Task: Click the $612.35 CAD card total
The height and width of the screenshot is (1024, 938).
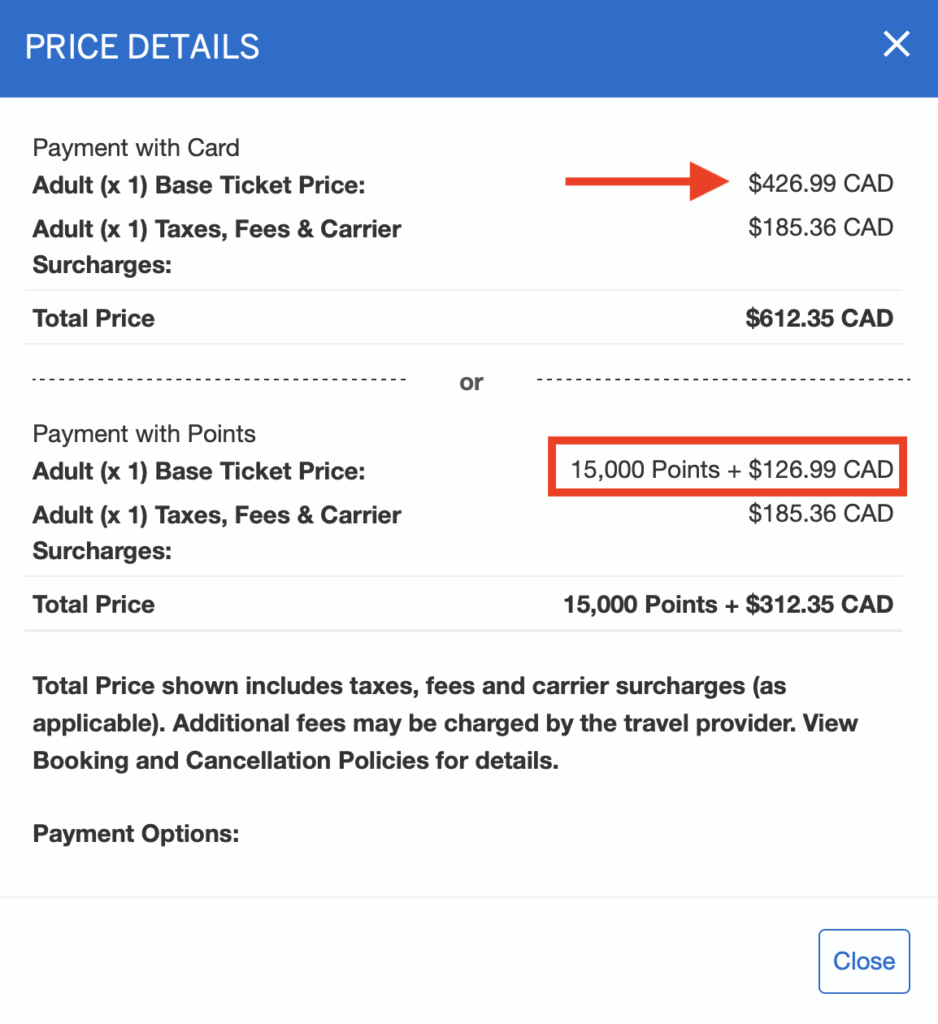Action: [x=819, y=318]
